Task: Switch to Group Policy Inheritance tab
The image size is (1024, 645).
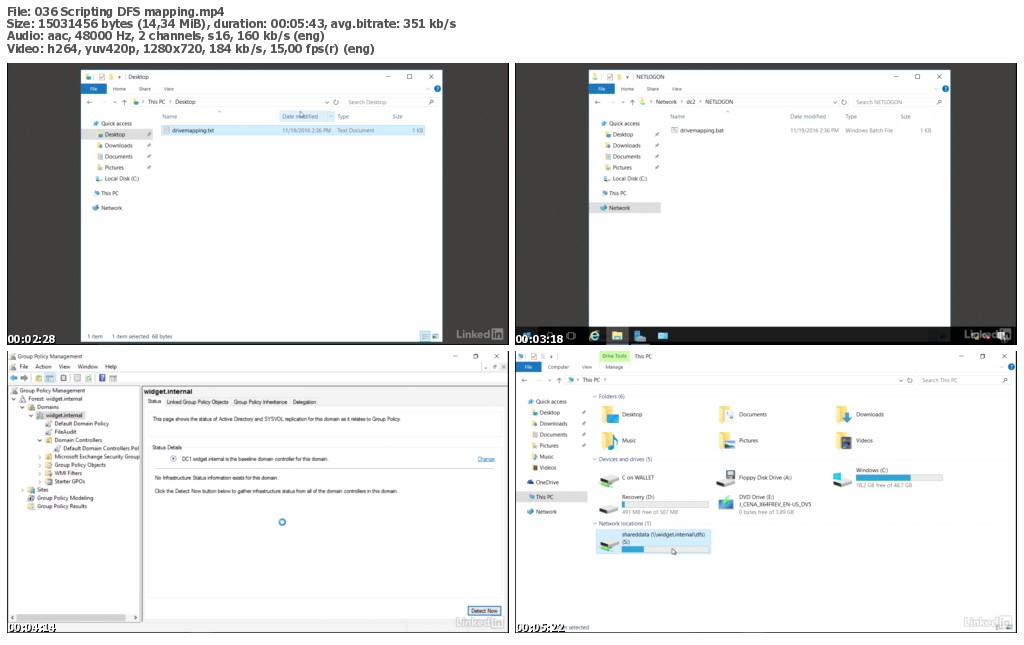Action: (260, 402)
